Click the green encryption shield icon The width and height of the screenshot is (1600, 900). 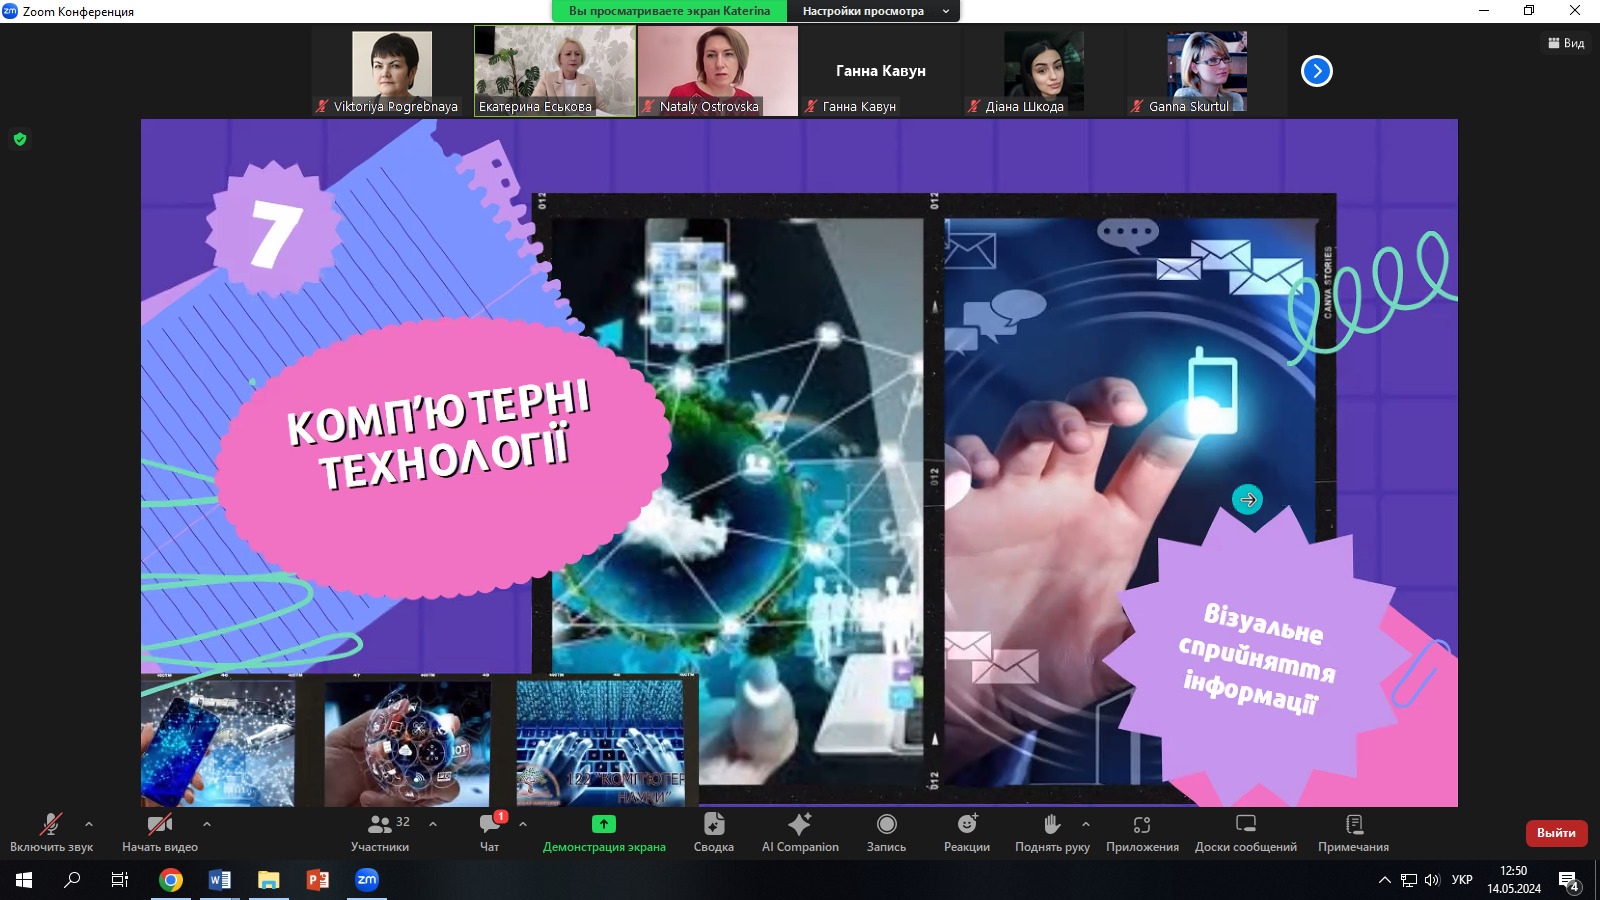click(20, 139)
